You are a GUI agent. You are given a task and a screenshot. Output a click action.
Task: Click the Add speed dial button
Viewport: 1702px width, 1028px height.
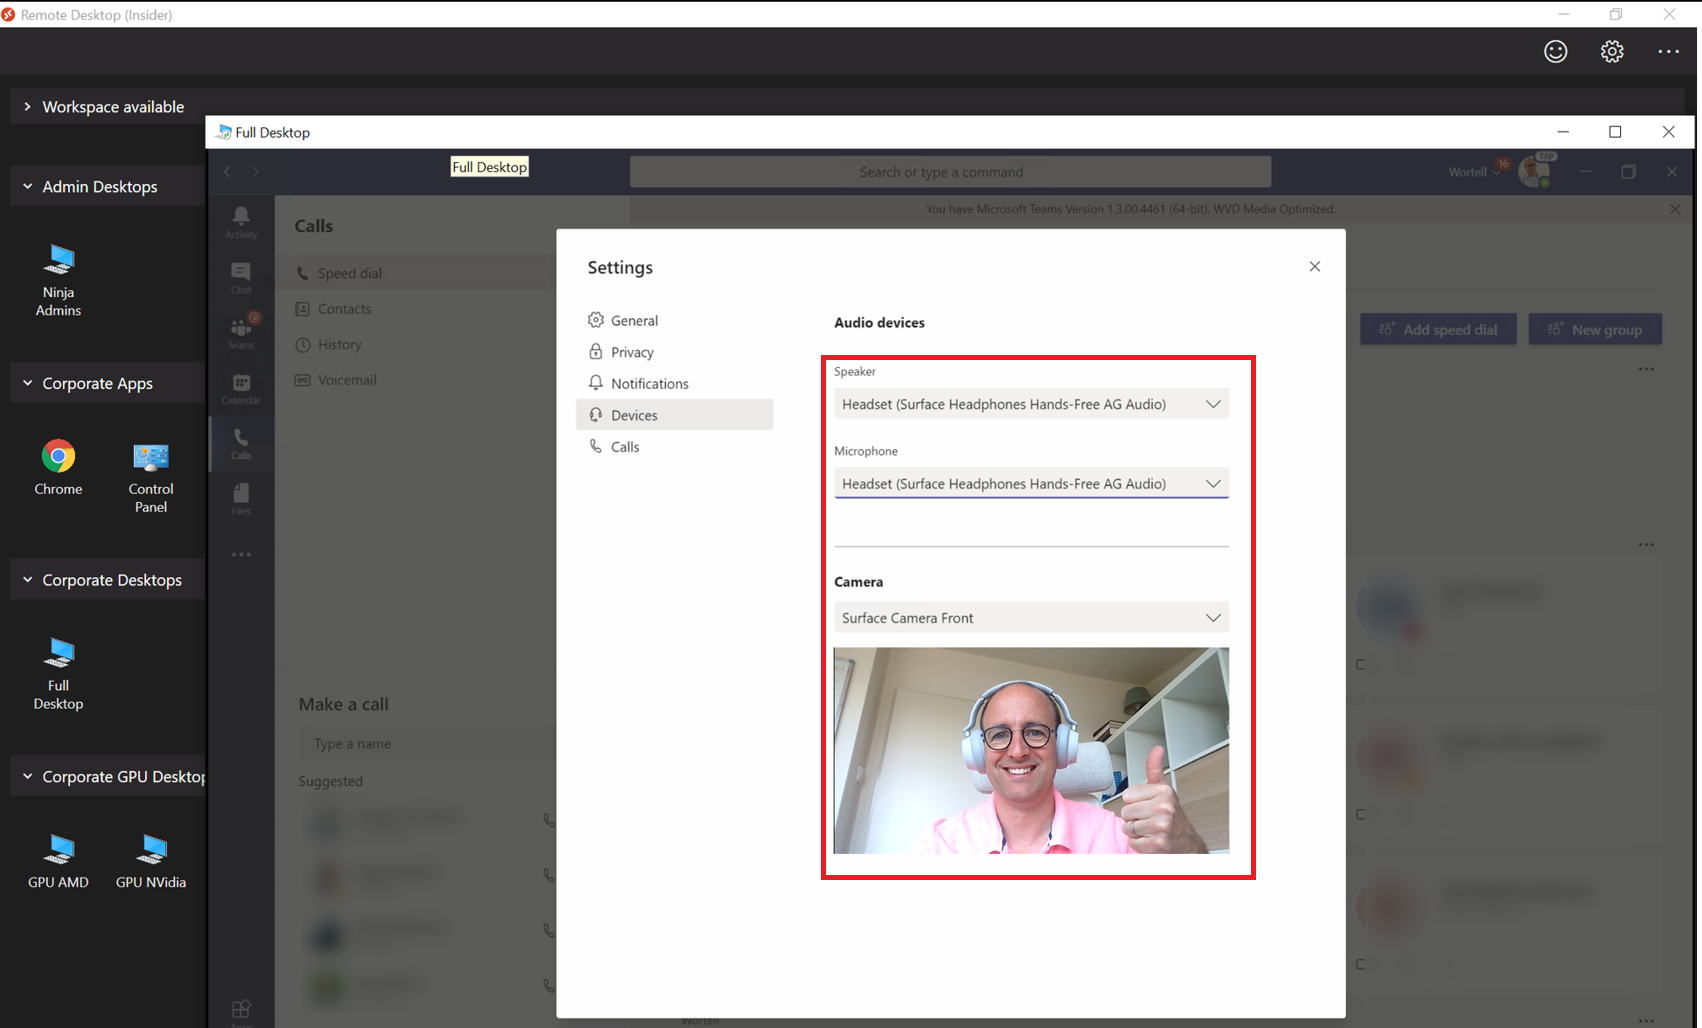point(1438,329)
